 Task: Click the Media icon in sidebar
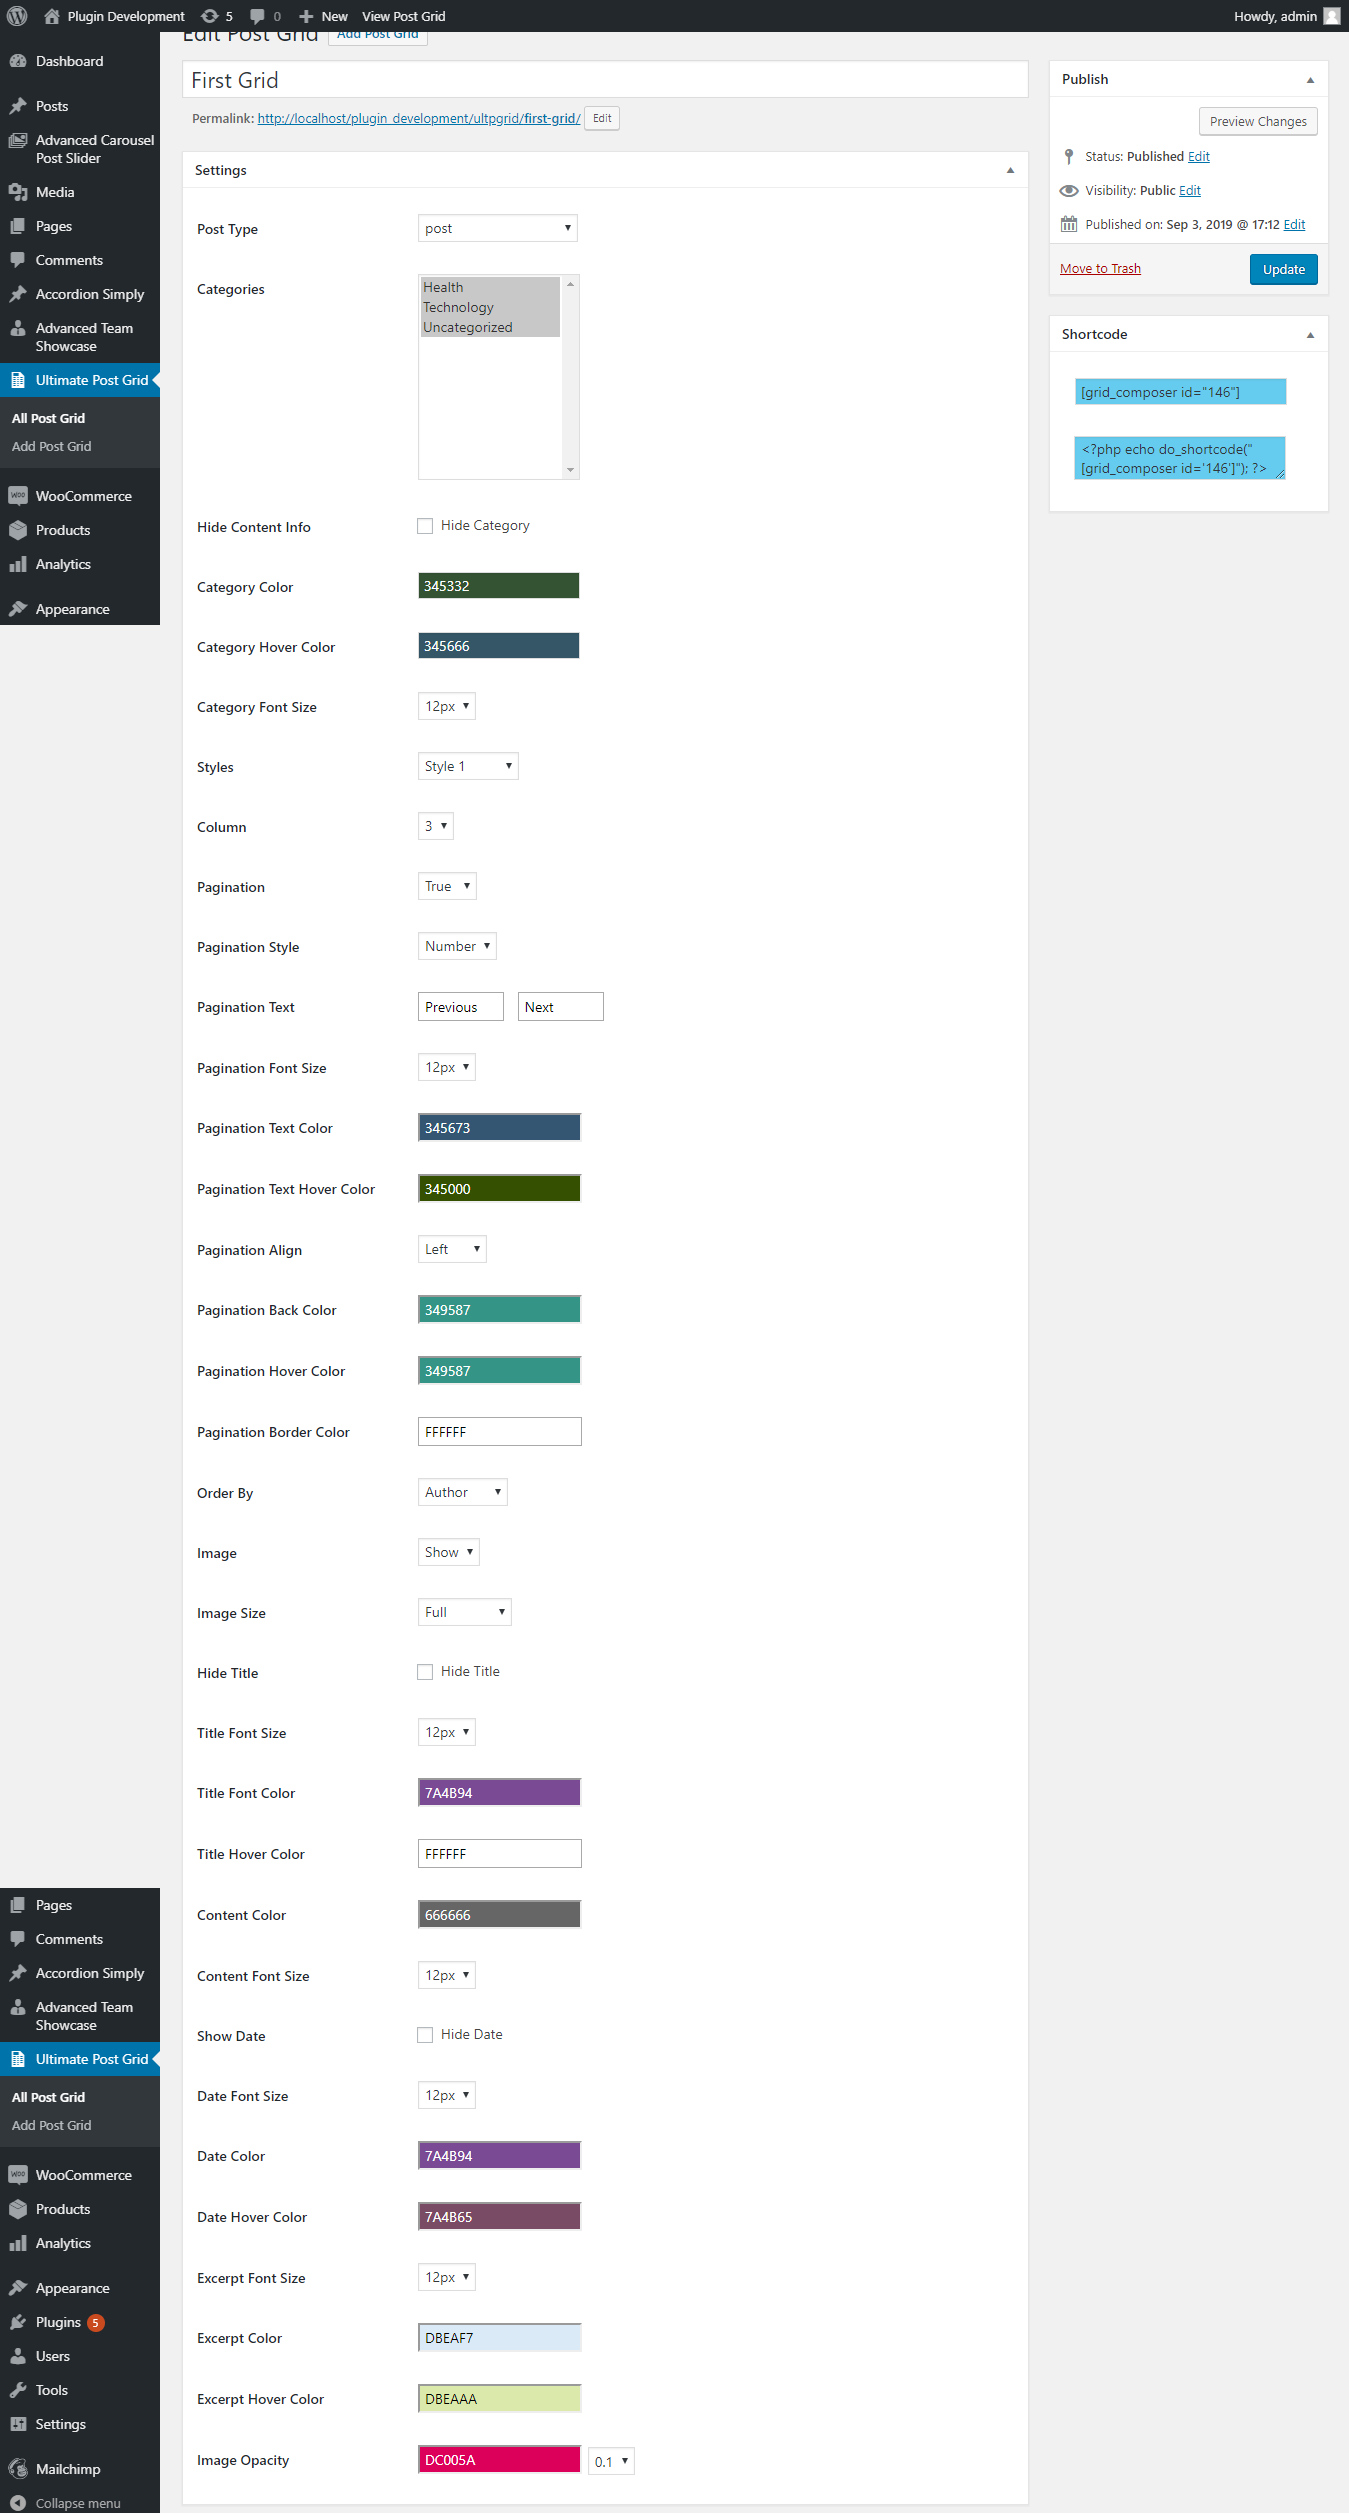[18, 192]
